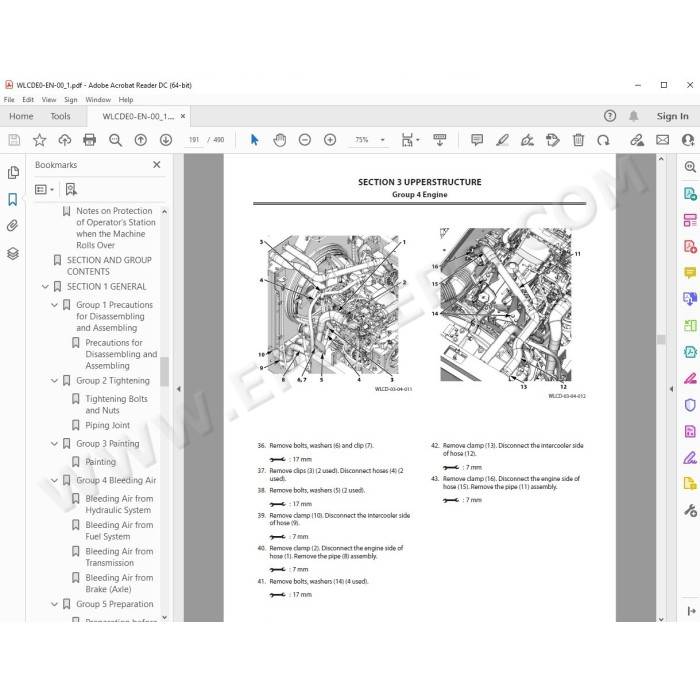Open notifications bell
This screenshot has height=700, width=700.
(x=633, y=116)
